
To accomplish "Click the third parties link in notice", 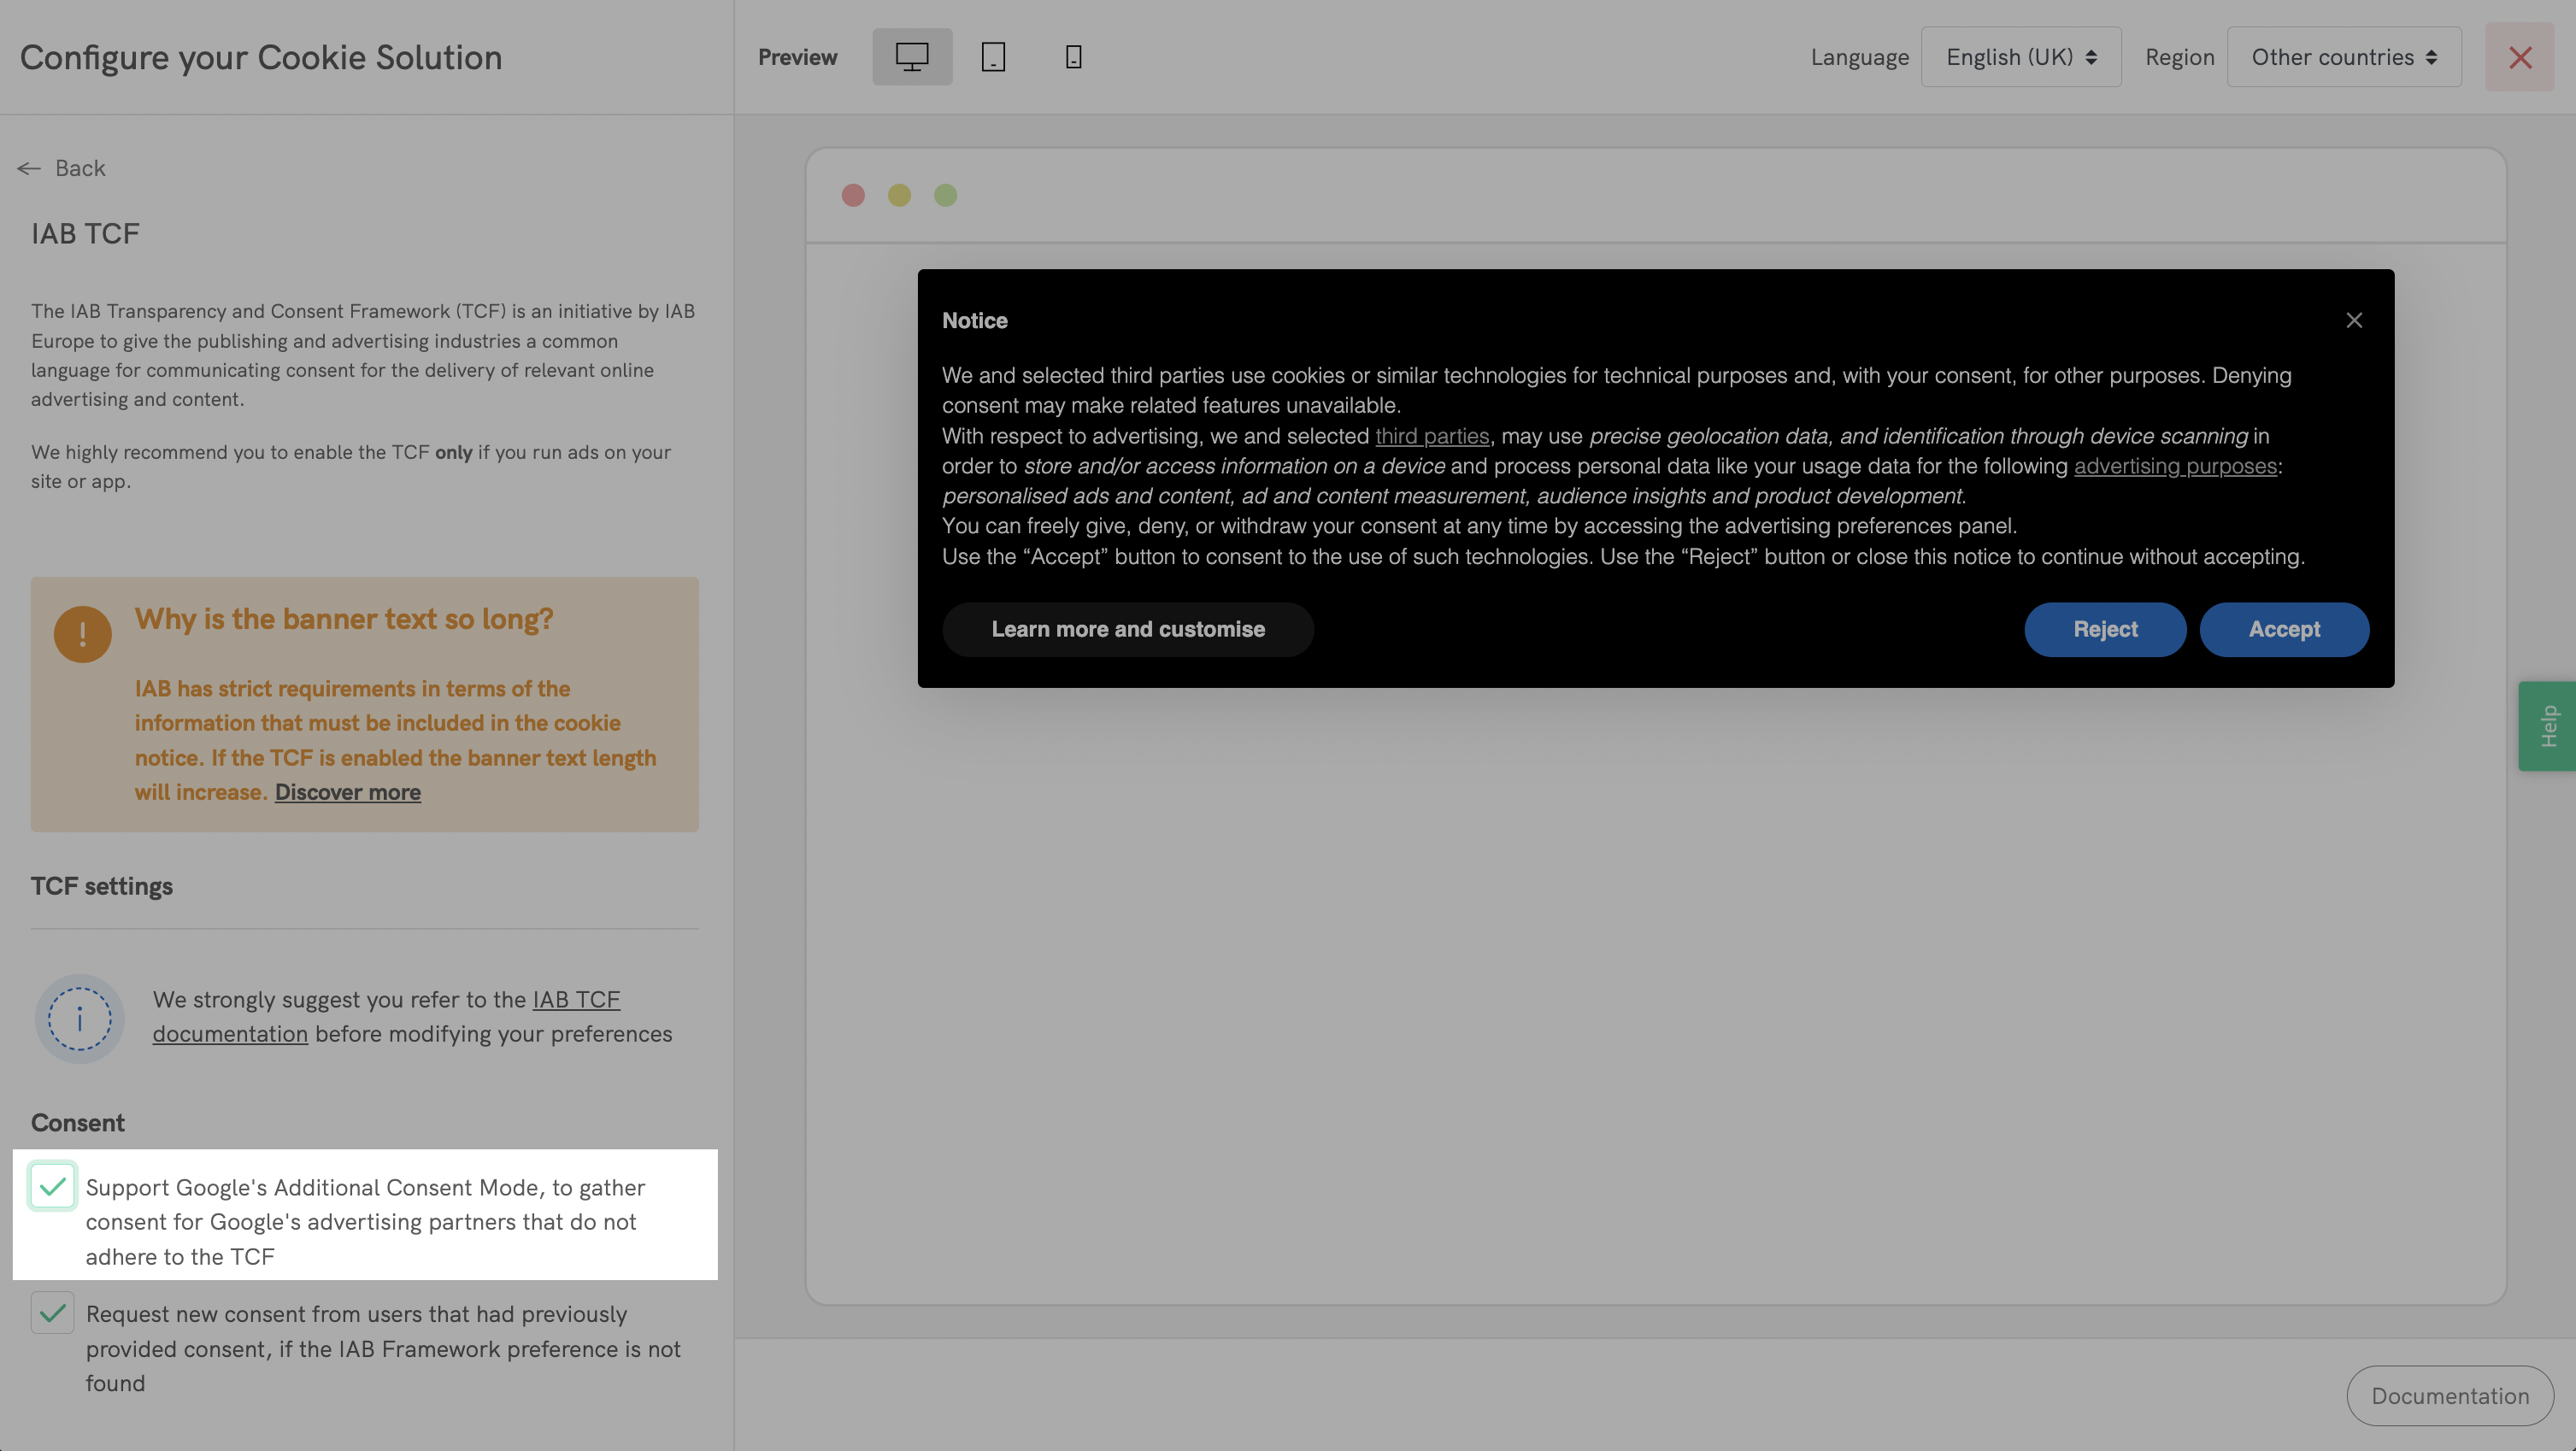I will coord(1431,436).
